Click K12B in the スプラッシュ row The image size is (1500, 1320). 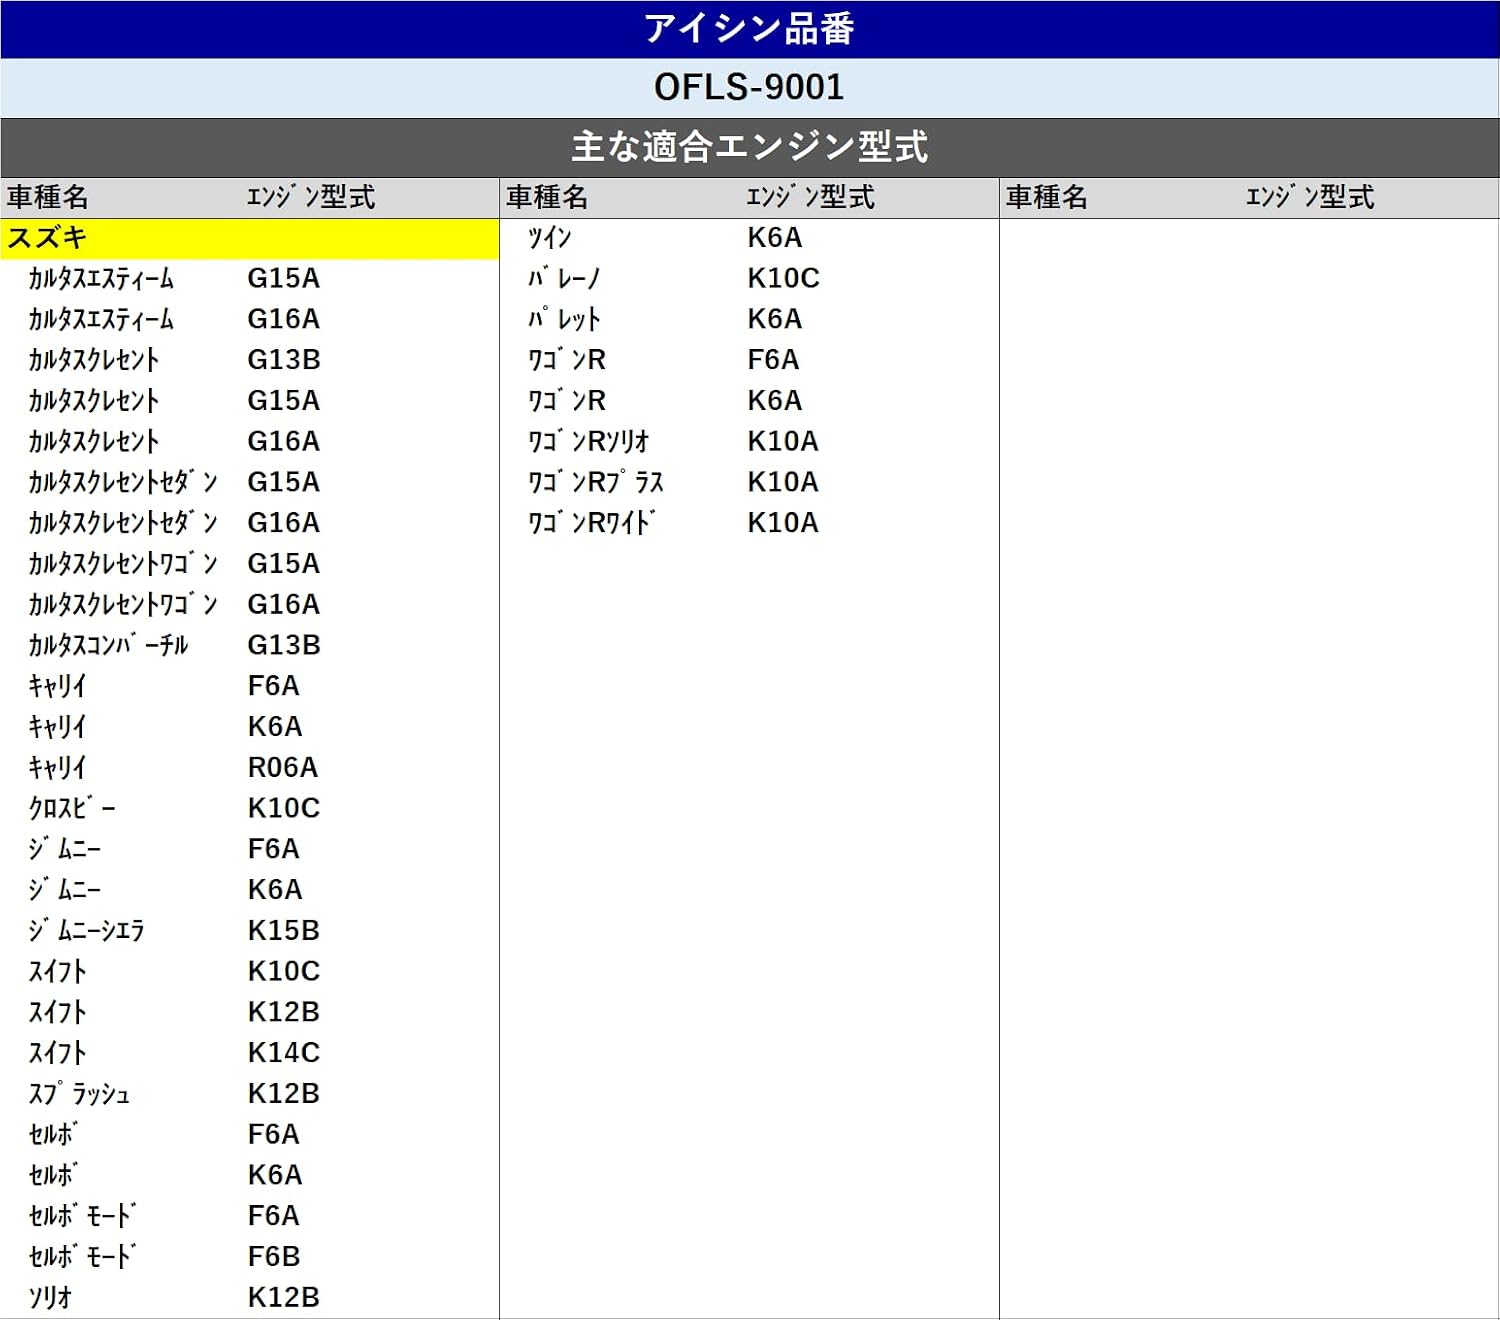pos(284,1094)
